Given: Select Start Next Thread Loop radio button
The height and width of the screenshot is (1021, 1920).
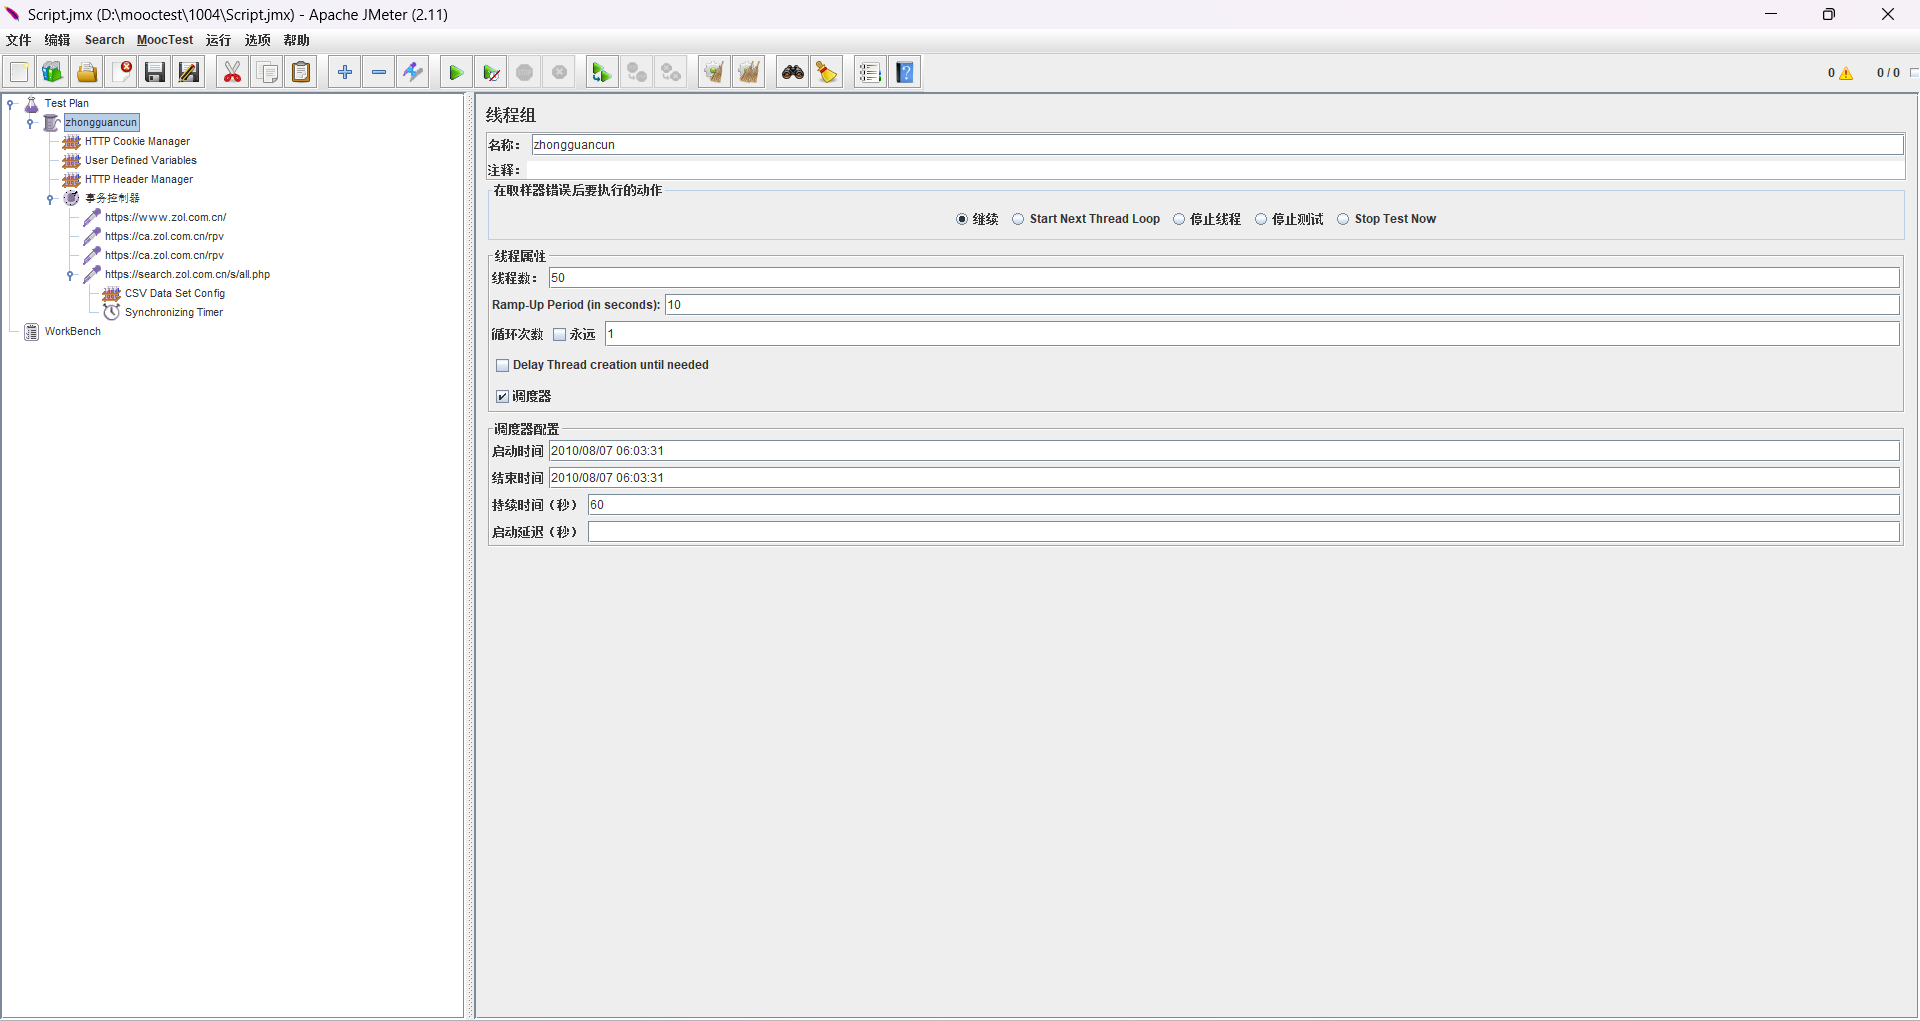Looking at the screenshot, I should point(1018,219).
